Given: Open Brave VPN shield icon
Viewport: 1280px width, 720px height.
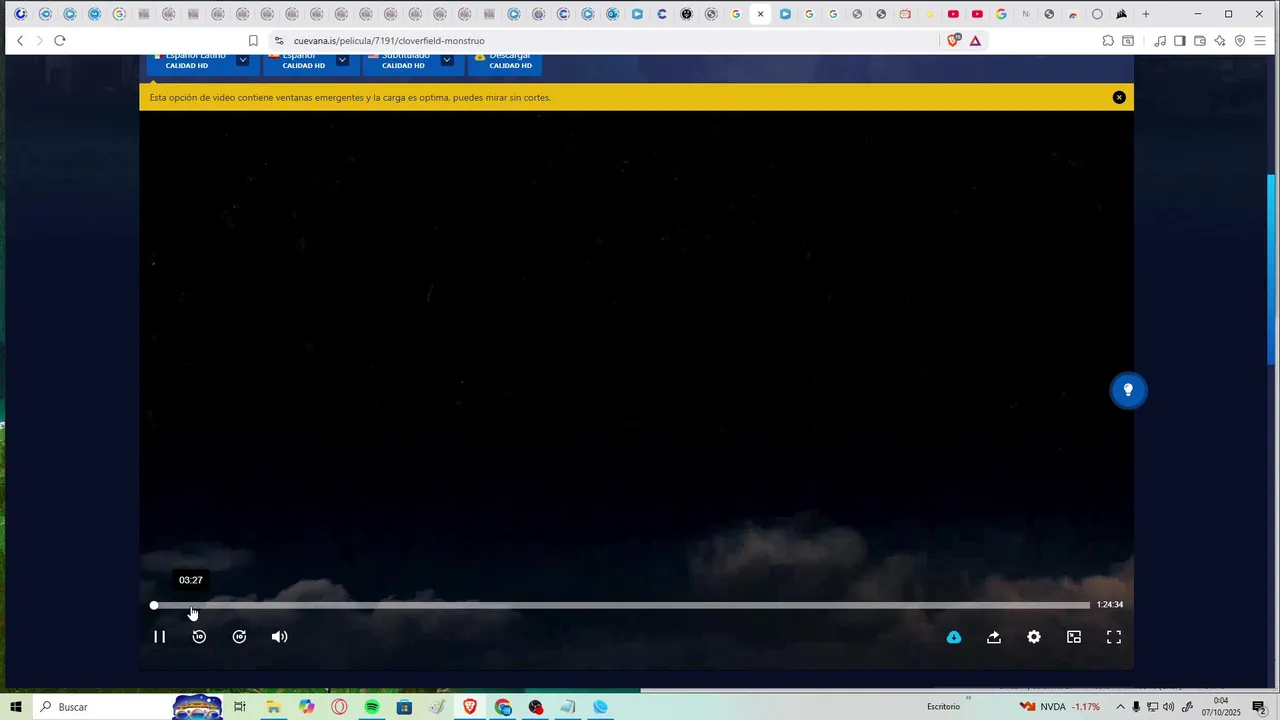Looking at the screenshot, I should pyautogui.click(x=1240, y=41).
